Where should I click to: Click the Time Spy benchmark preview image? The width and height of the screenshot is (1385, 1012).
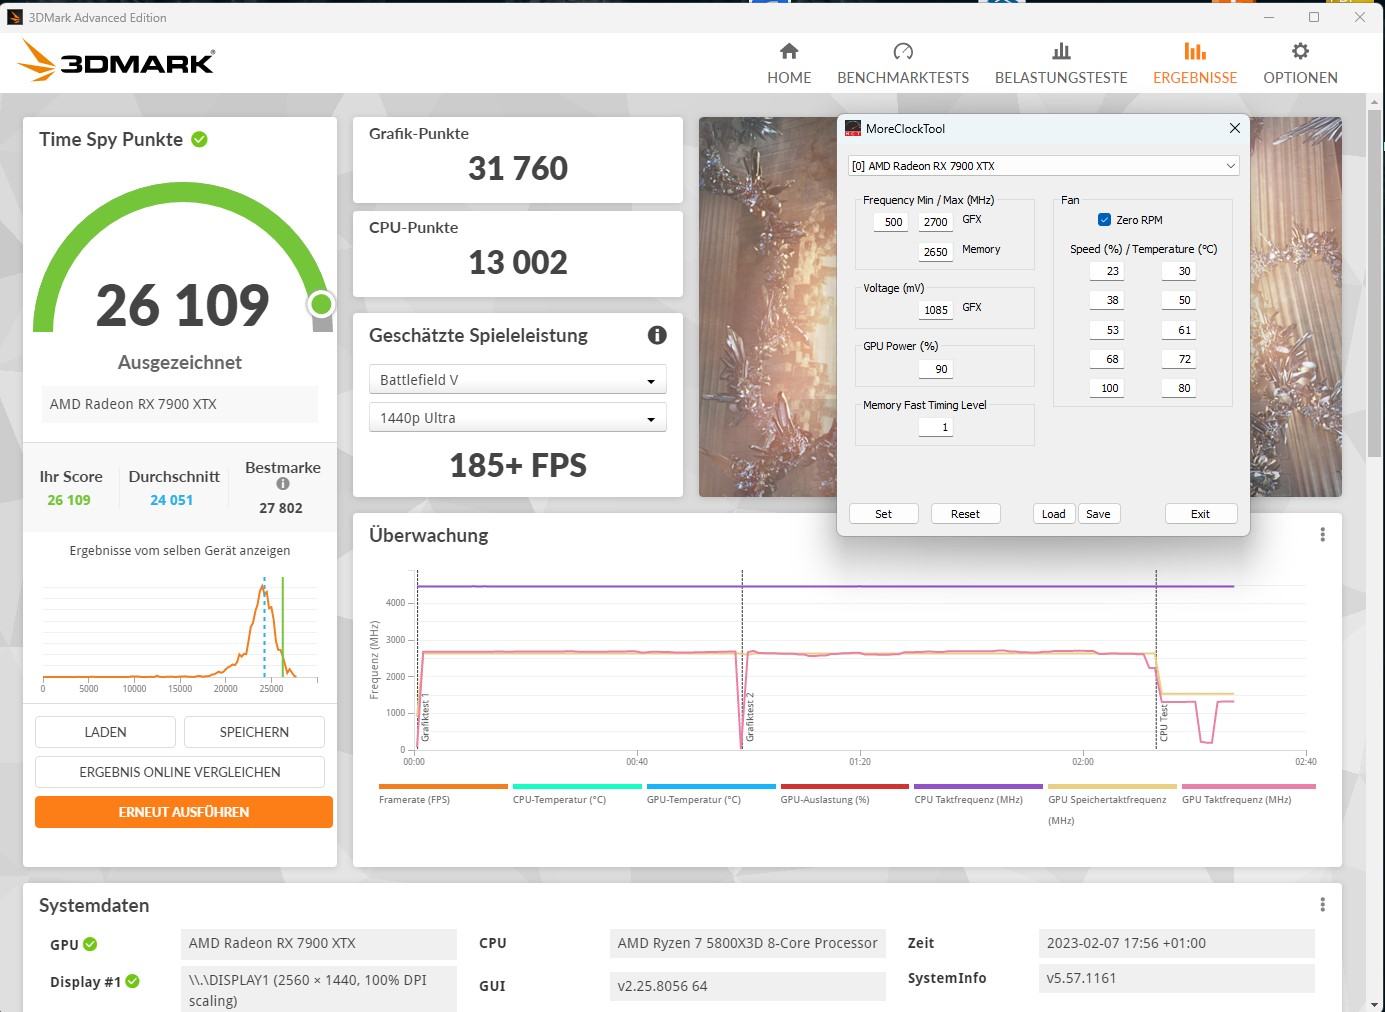point(767,307)
